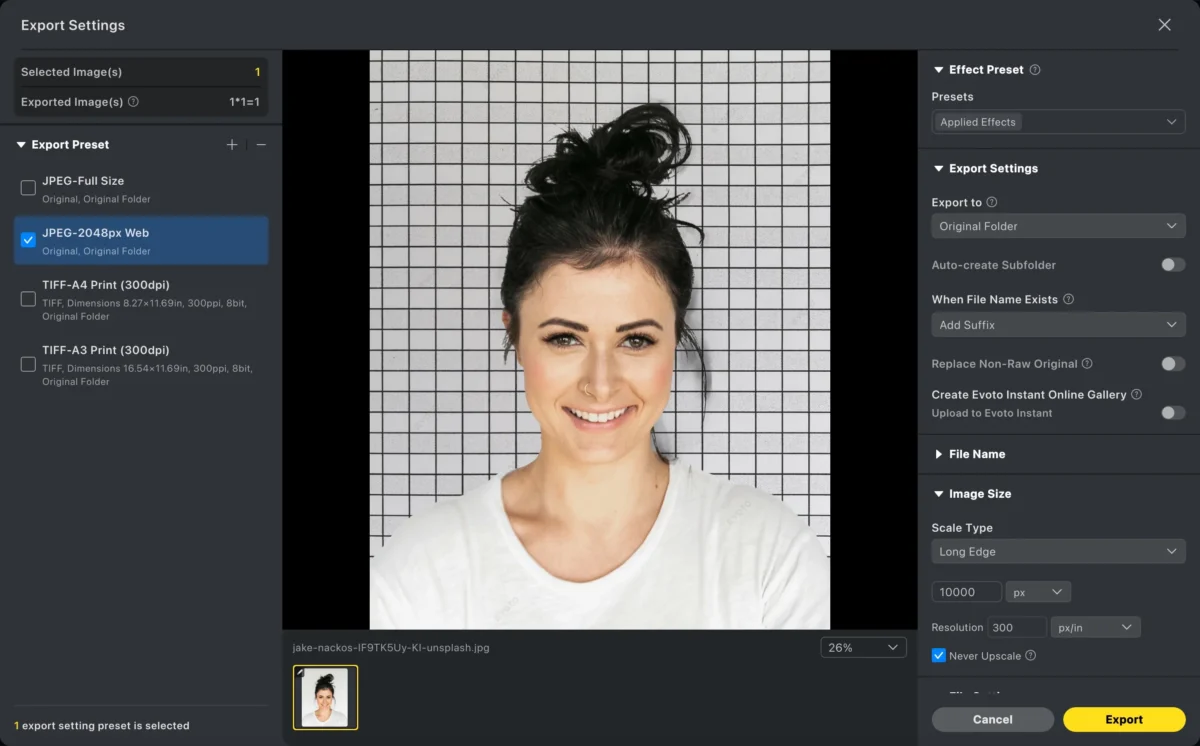Screen dimensions: 1200x746
Task: Uncheck the Never Upscale checkbox
Action: tap(938, 656)
